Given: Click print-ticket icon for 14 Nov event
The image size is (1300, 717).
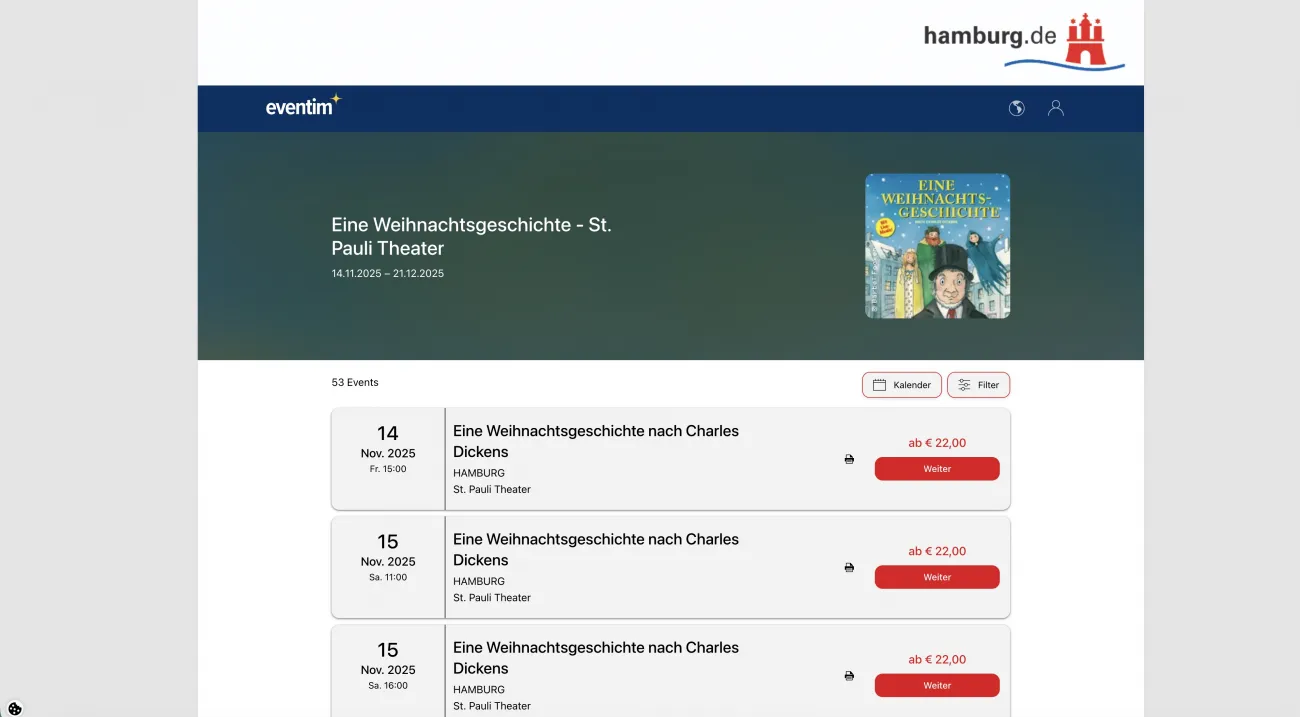Looking at the screenshot, I should [x=849, y=459].
